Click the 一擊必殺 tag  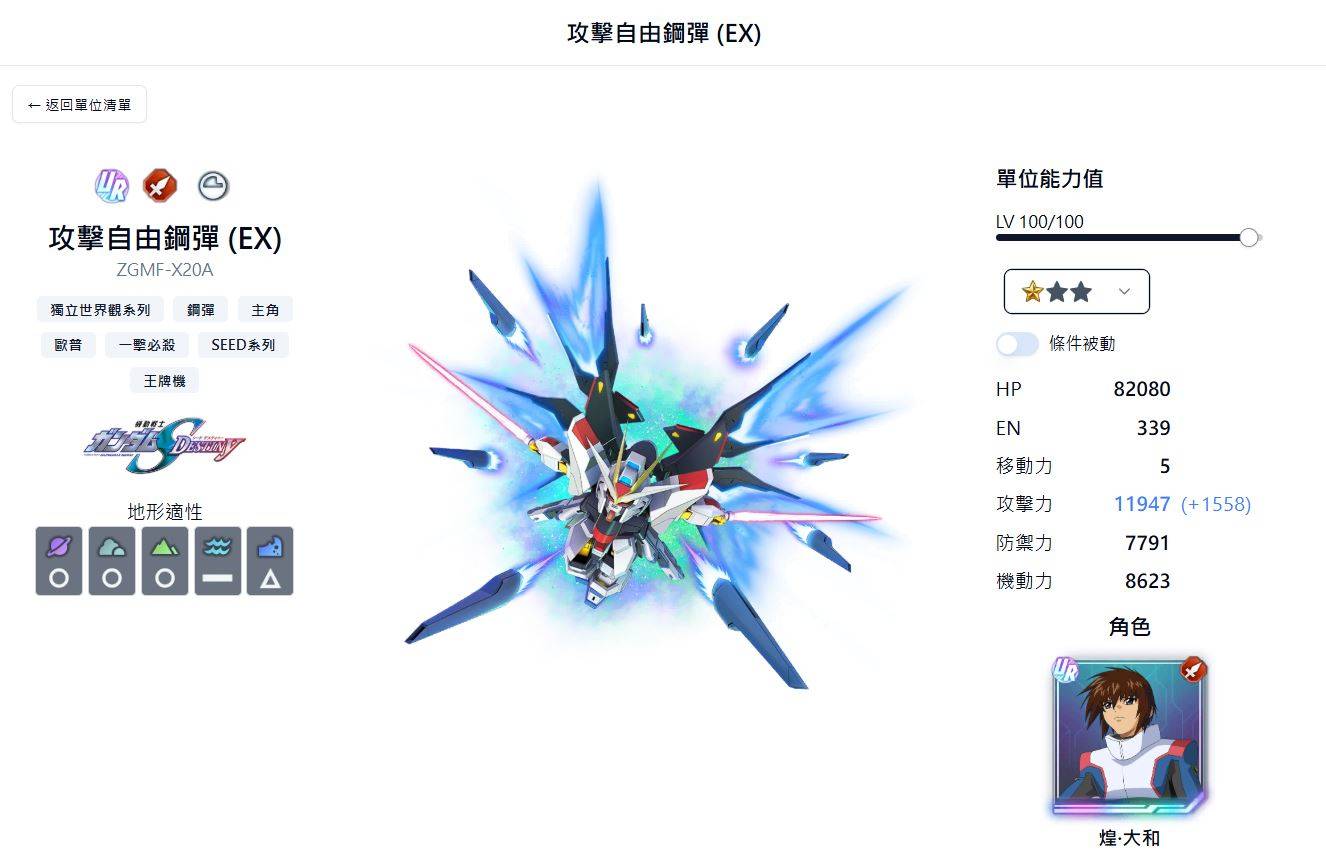tap(147, 345)
